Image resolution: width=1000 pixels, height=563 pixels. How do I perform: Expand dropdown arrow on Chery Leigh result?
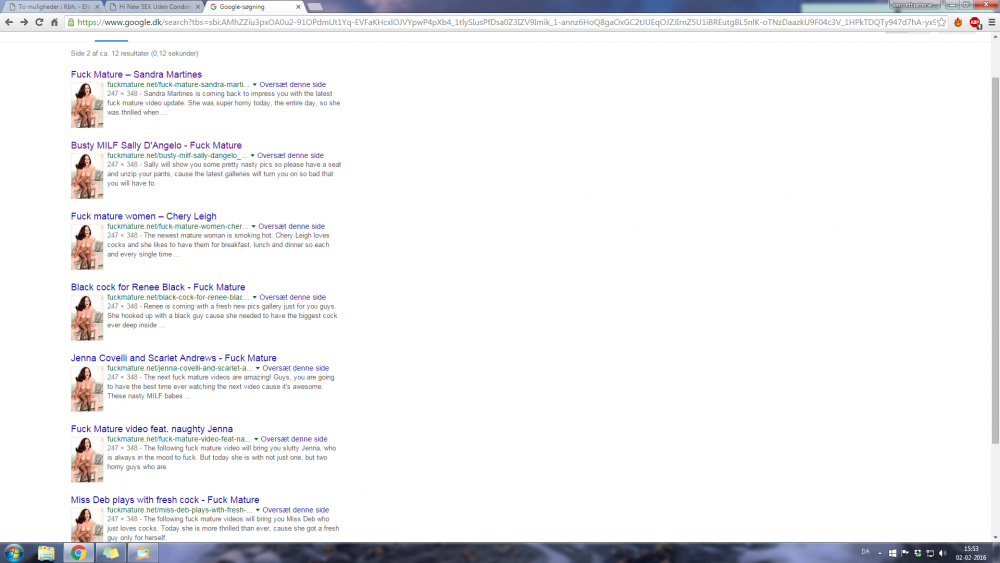[253, 226]
